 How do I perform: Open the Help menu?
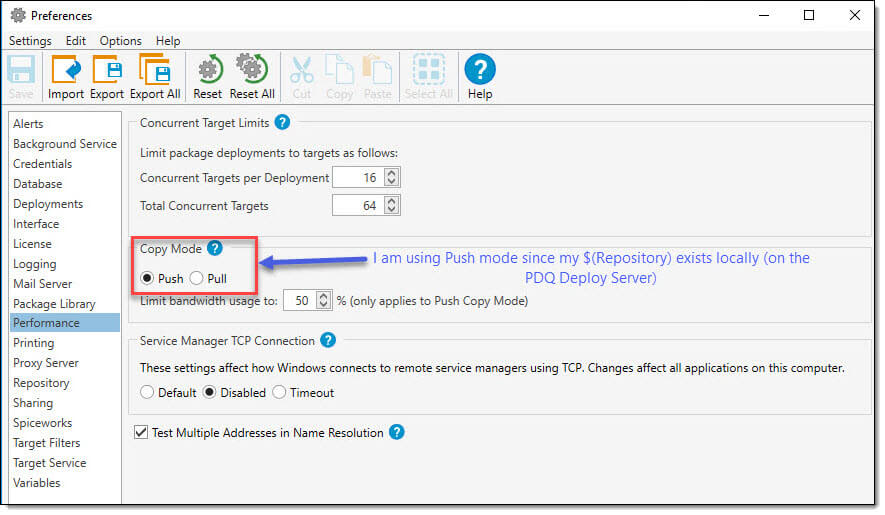[168, 41]
